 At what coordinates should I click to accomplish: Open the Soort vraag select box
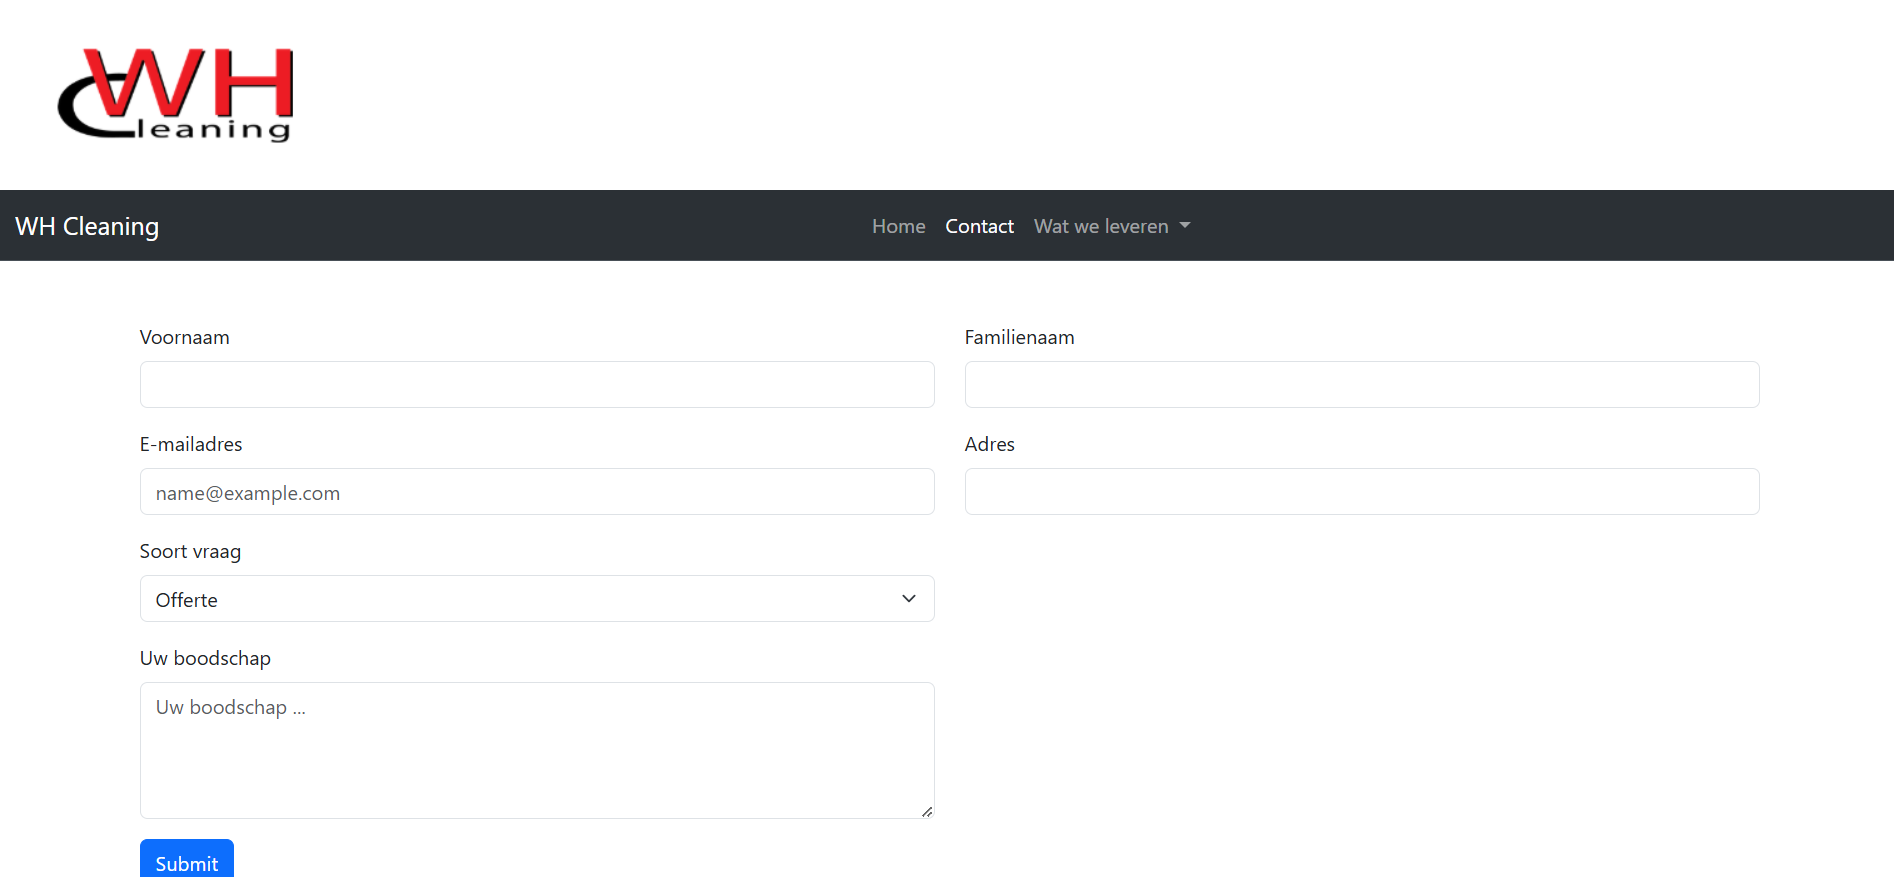coord(537,599)
